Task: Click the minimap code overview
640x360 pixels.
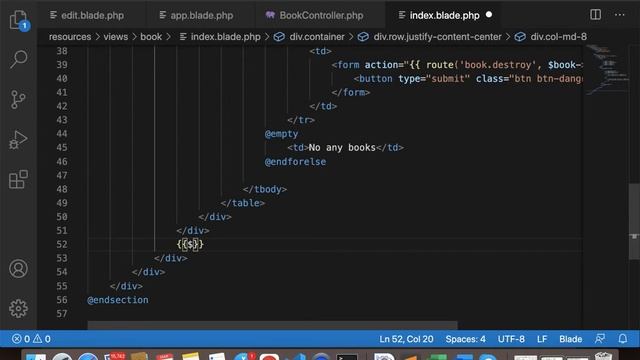Action: click(607, 69)
